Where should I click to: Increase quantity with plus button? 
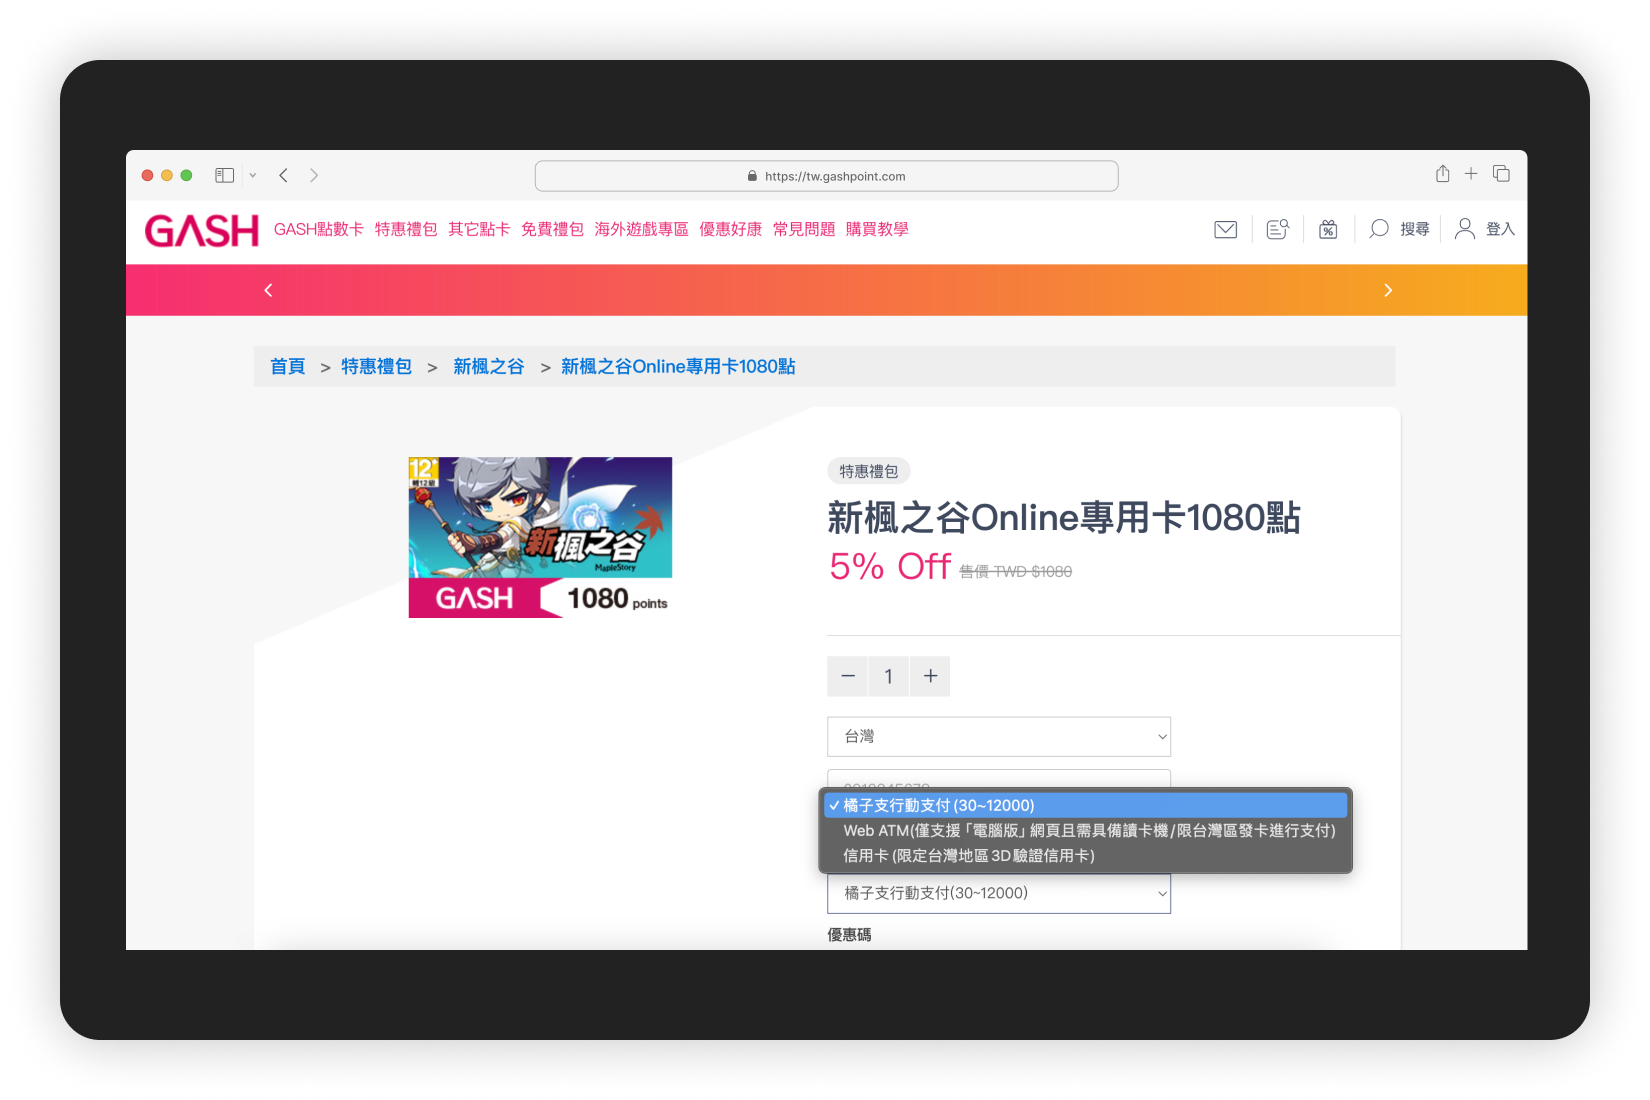coord(930,676)
